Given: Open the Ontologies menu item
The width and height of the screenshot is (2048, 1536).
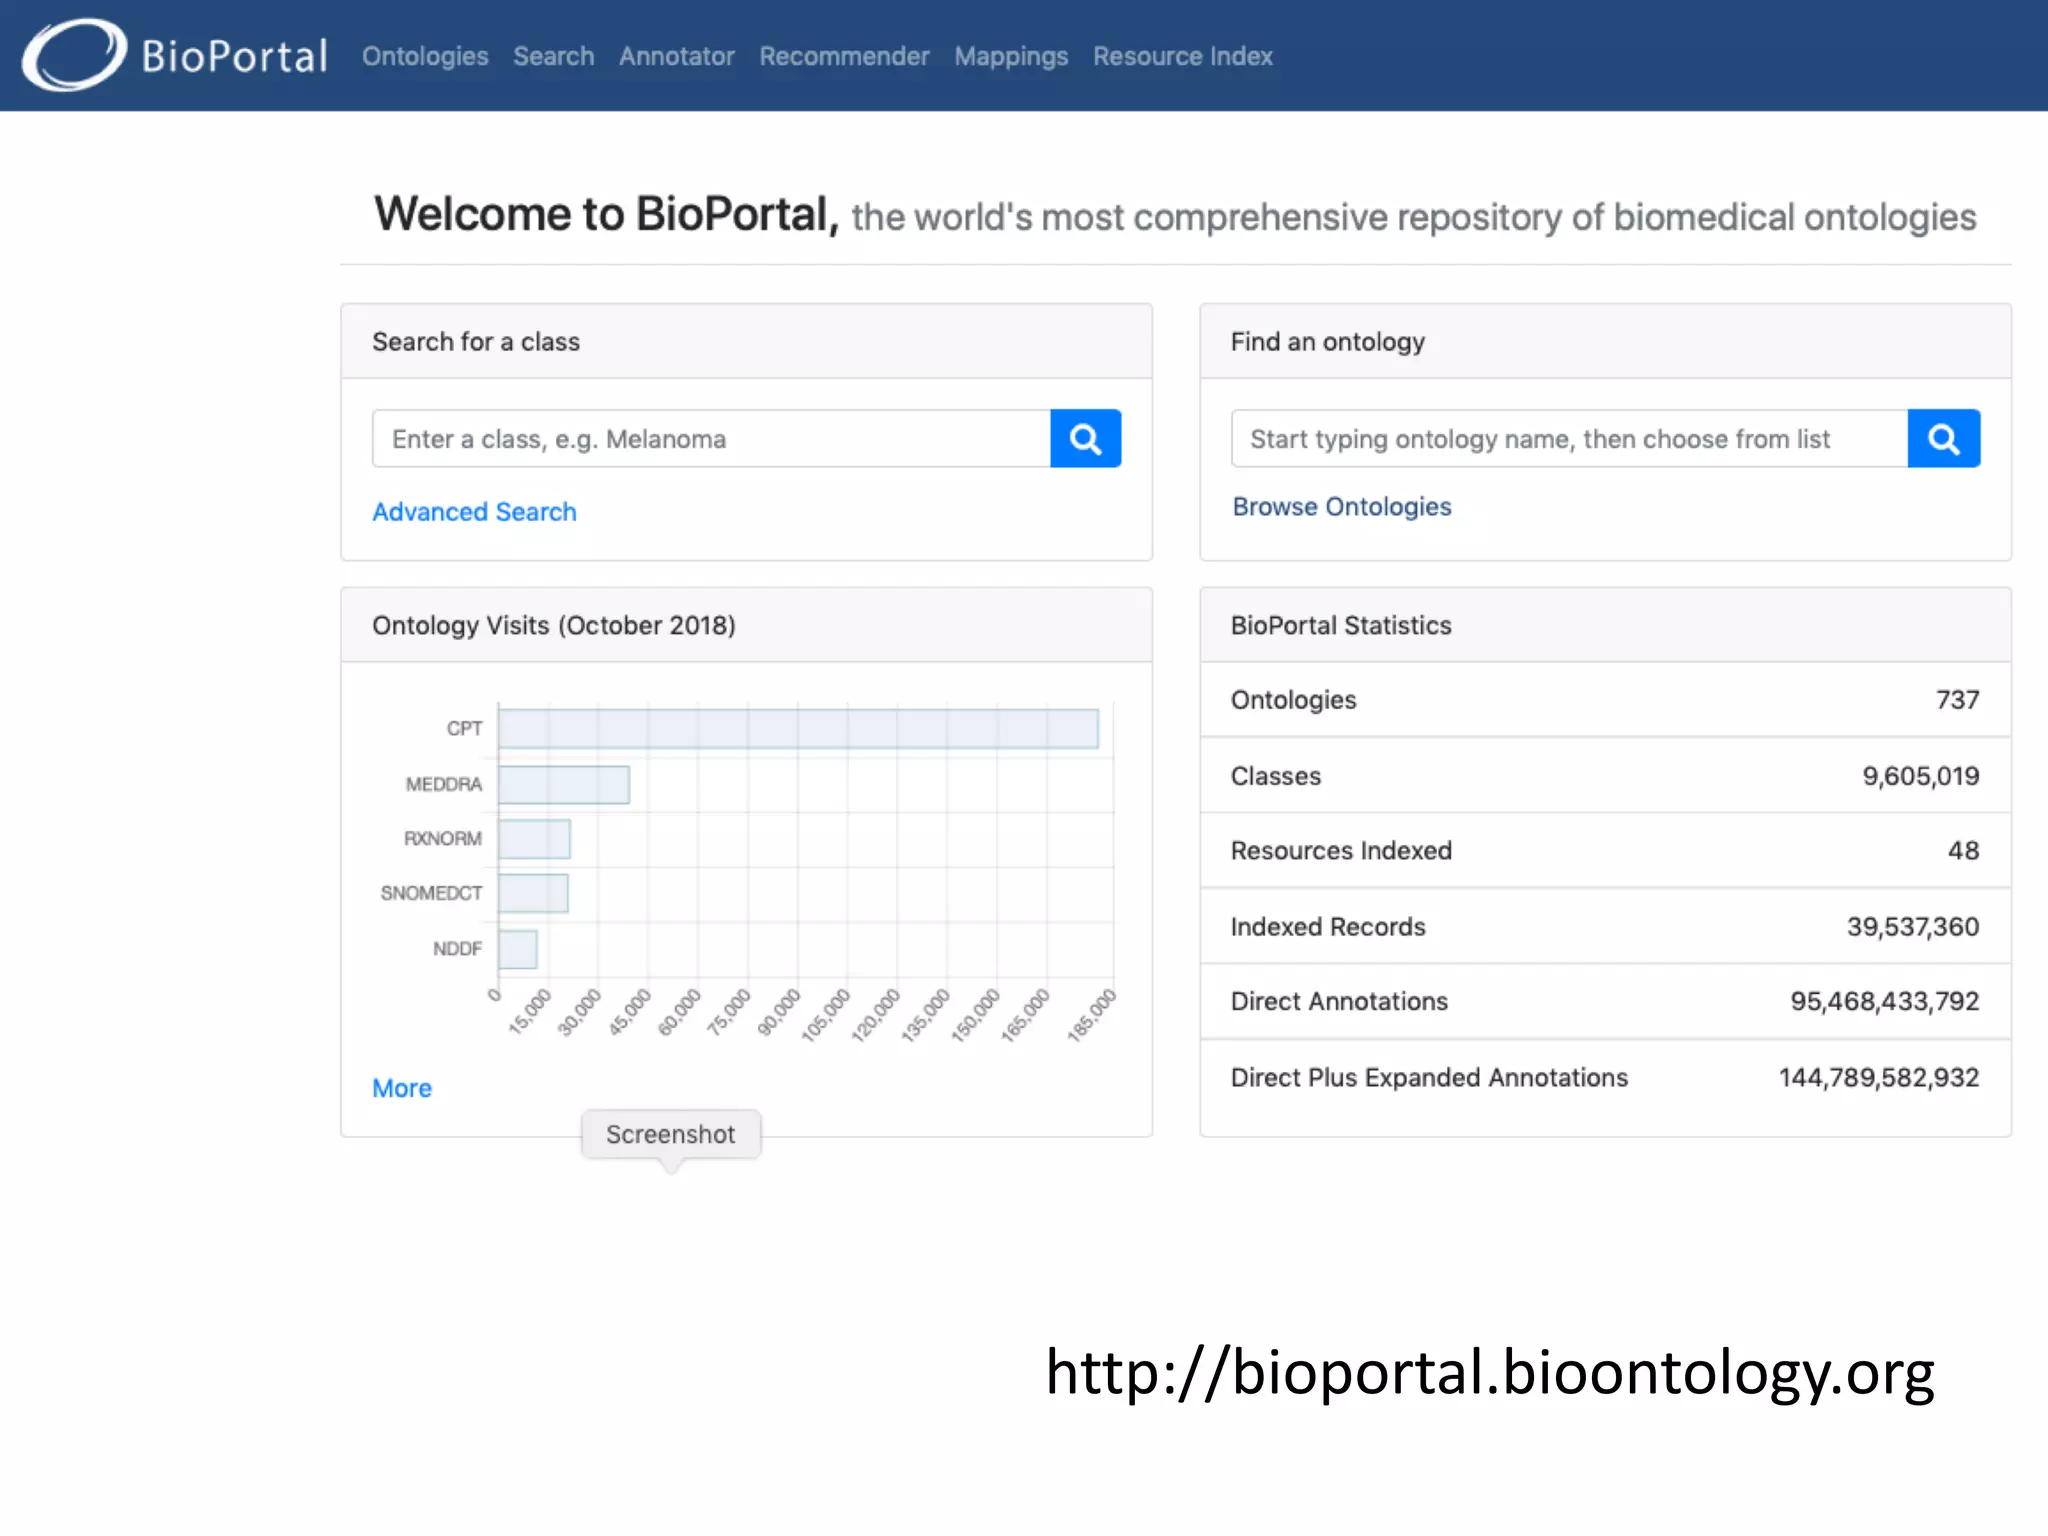Looking at the screenshot, I should [x=425, y=56].
